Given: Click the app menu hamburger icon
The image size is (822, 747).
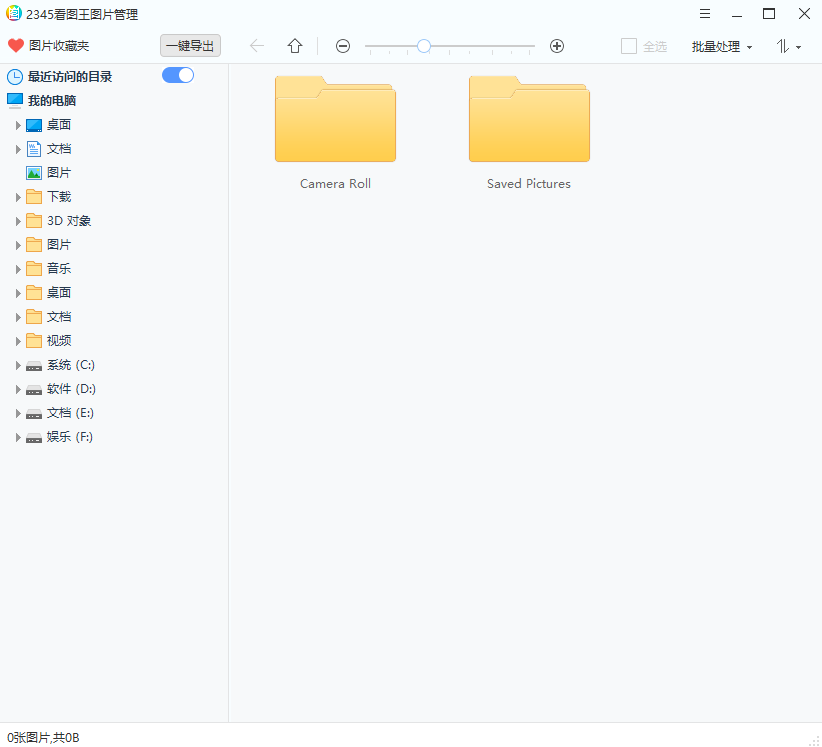Looking at the screenshot, I should point(705,14).
